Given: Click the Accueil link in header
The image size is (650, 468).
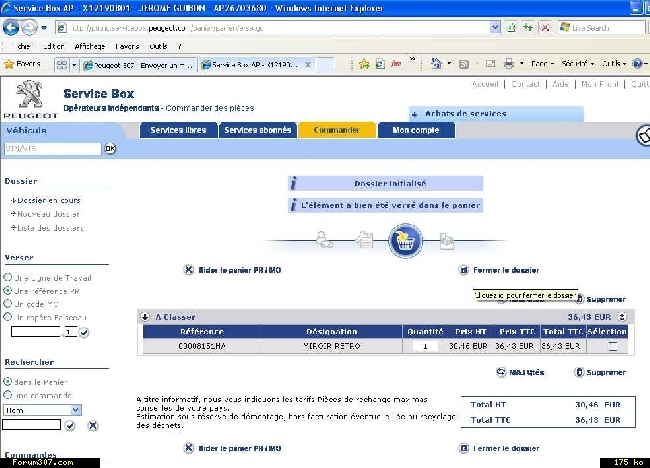Looking at the screenshot, I should click(485, 84).
